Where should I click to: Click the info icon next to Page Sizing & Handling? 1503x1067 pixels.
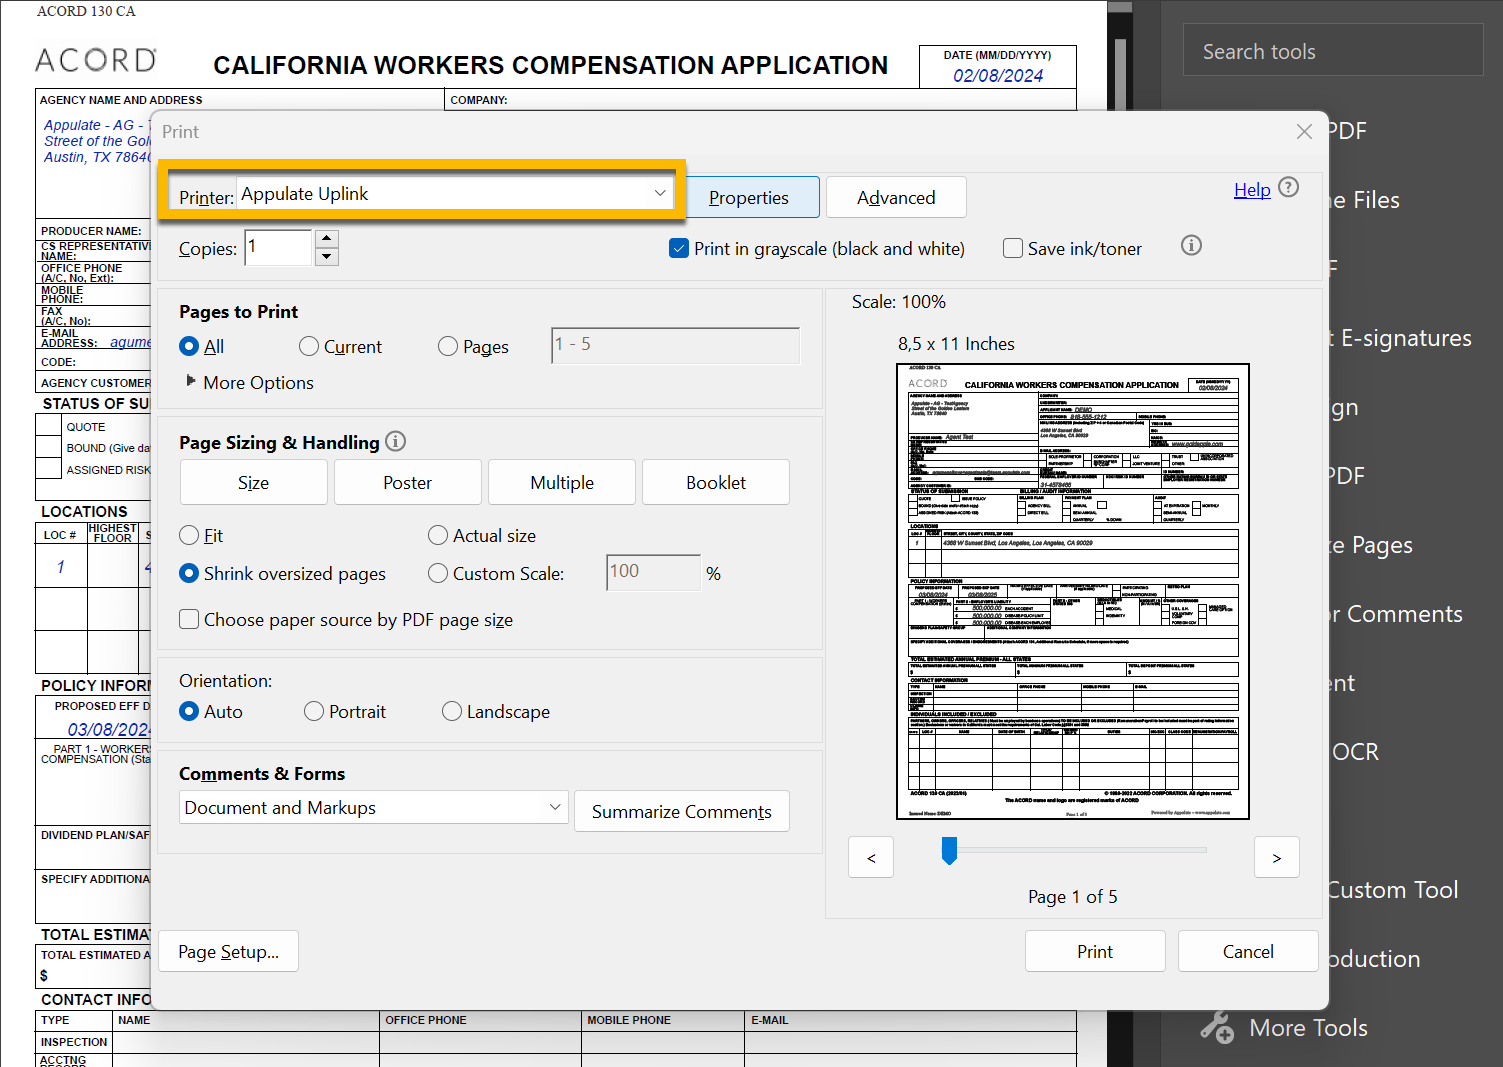(x=396, y=441)
